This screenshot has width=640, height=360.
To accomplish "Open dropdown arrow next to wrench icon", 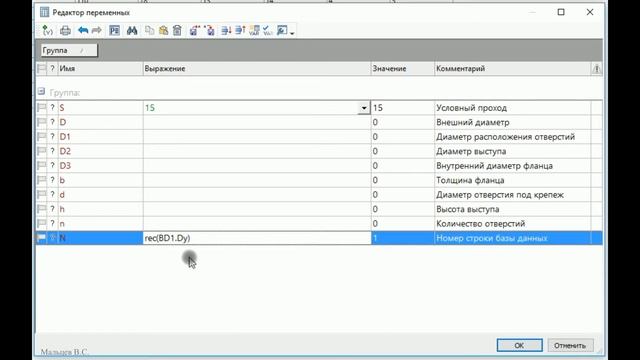I will point(292,32).
